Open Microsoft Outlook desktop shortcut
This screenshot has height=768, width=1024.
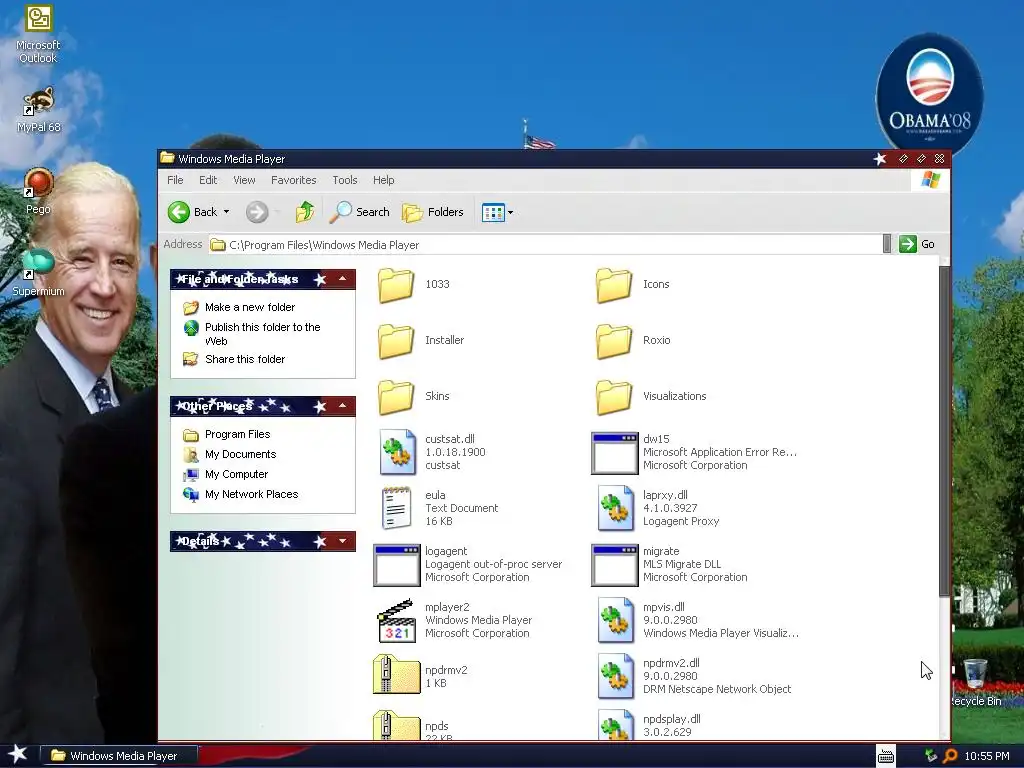pos(38,35)
